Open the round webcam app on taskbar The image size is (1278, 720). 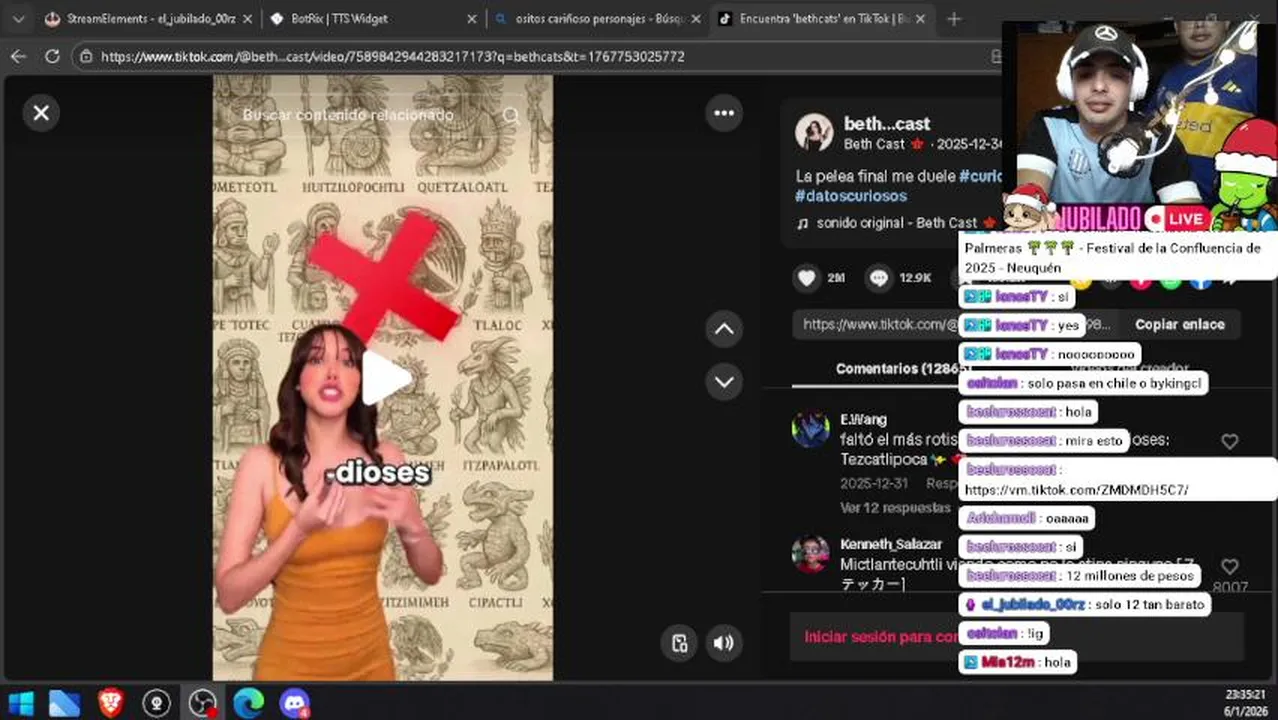click(x=157, y=703)
